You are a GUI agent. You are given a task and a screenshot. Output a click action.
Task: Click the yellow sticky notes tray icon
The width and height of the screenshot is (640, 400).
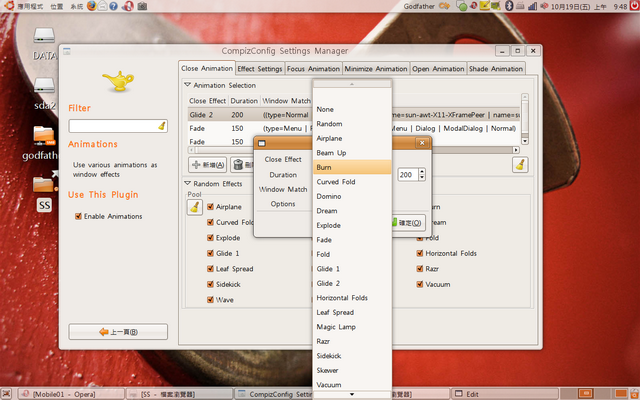coord(484,6)
